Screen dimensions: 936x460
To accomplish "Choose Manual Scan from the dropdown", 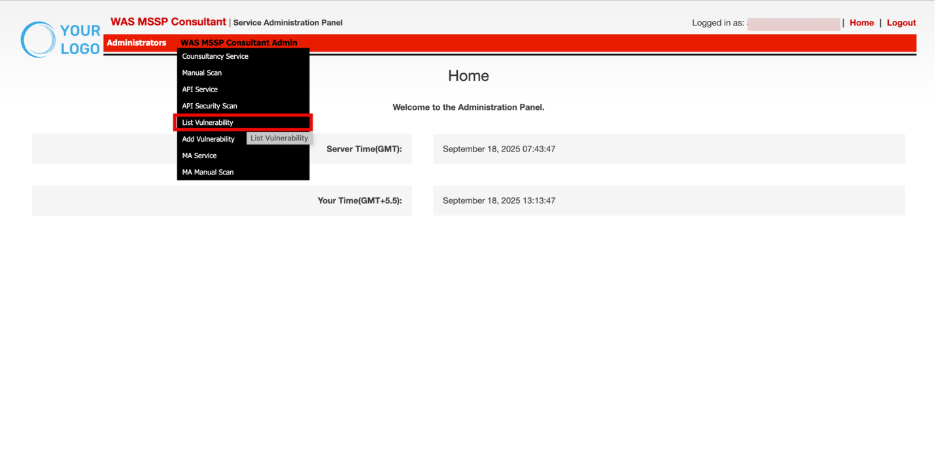I will 243,73.
